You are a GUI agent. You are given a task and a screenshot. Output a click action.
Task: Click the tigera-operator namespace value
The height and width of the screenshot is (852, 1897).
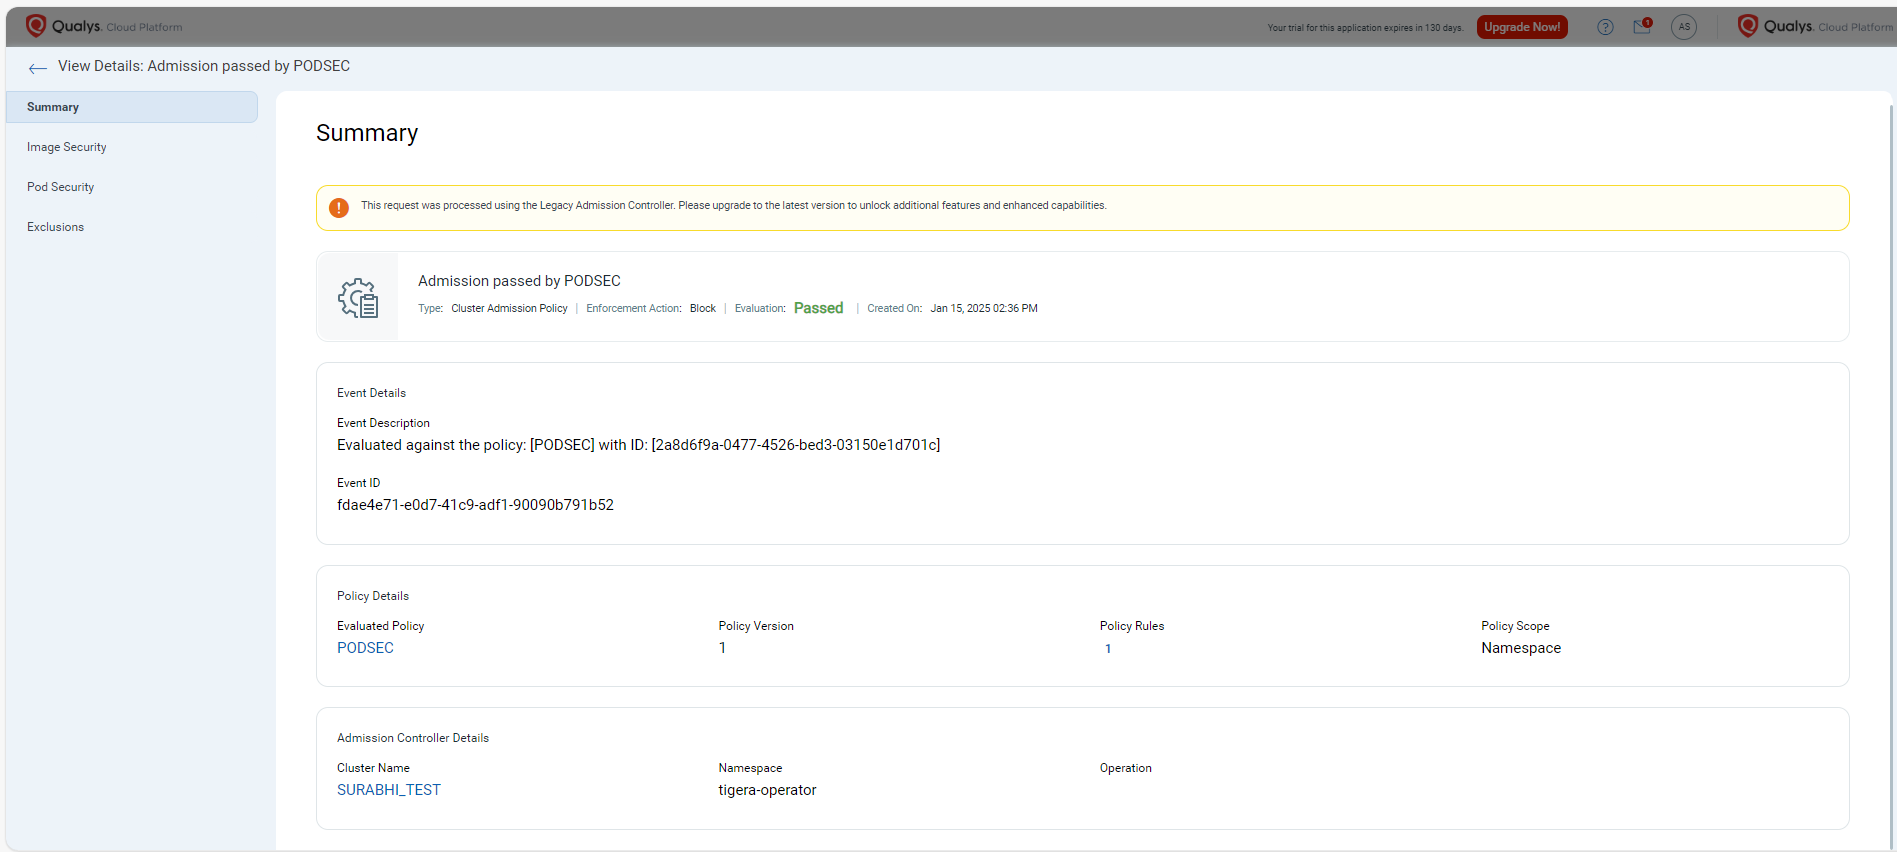click(767, 790)
